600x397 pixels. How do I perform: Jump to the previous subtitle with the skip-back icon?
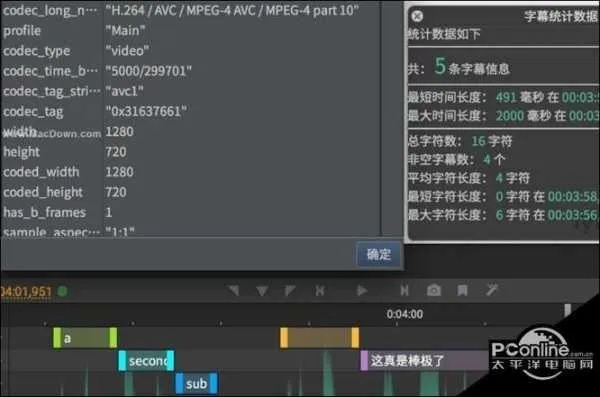pyautogui.click(x=320, y=291)
